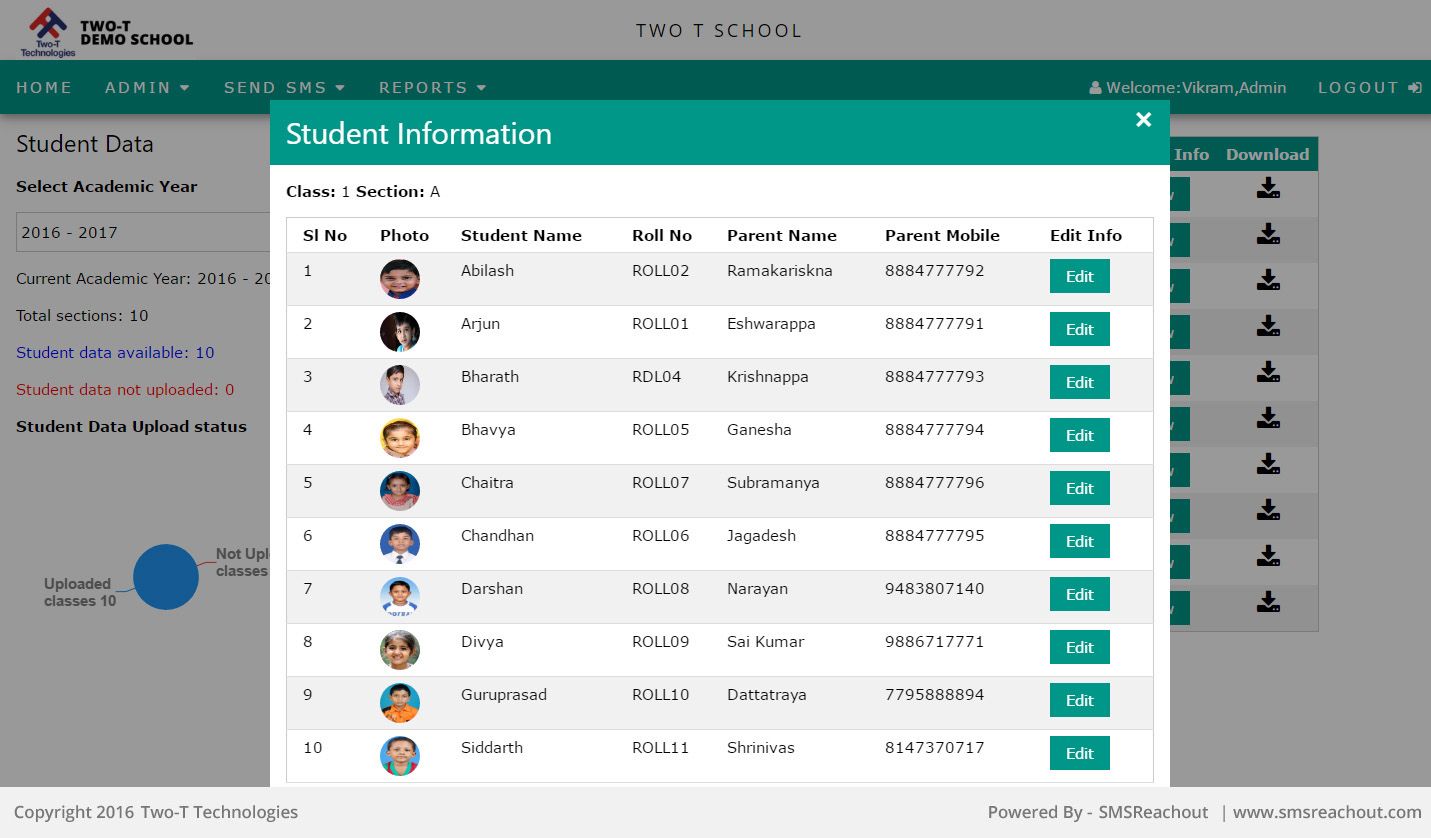Click Edit button for Guruprasad
The height and width of the screenshot is (838, 1431).
[1080, 700]
